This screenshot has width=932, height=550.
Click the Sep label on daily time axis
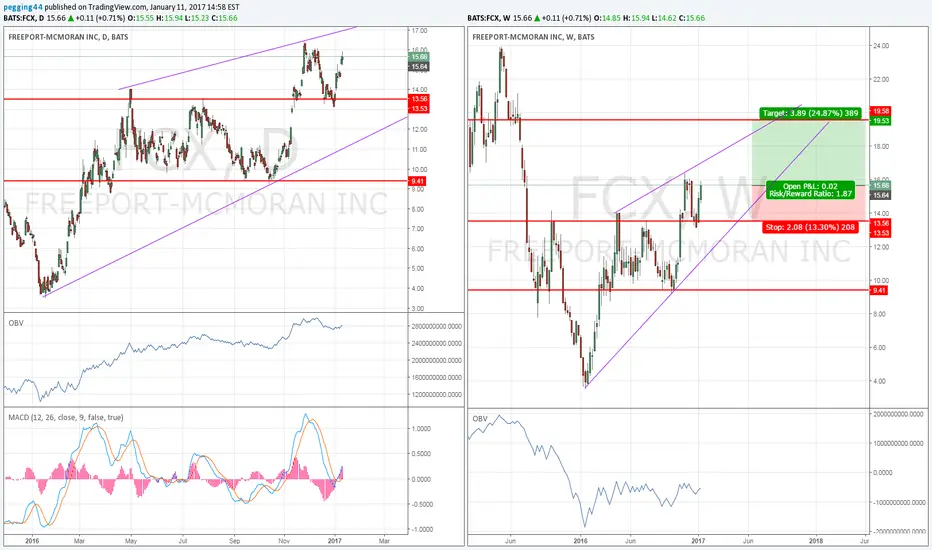click(x=234, y=540)
